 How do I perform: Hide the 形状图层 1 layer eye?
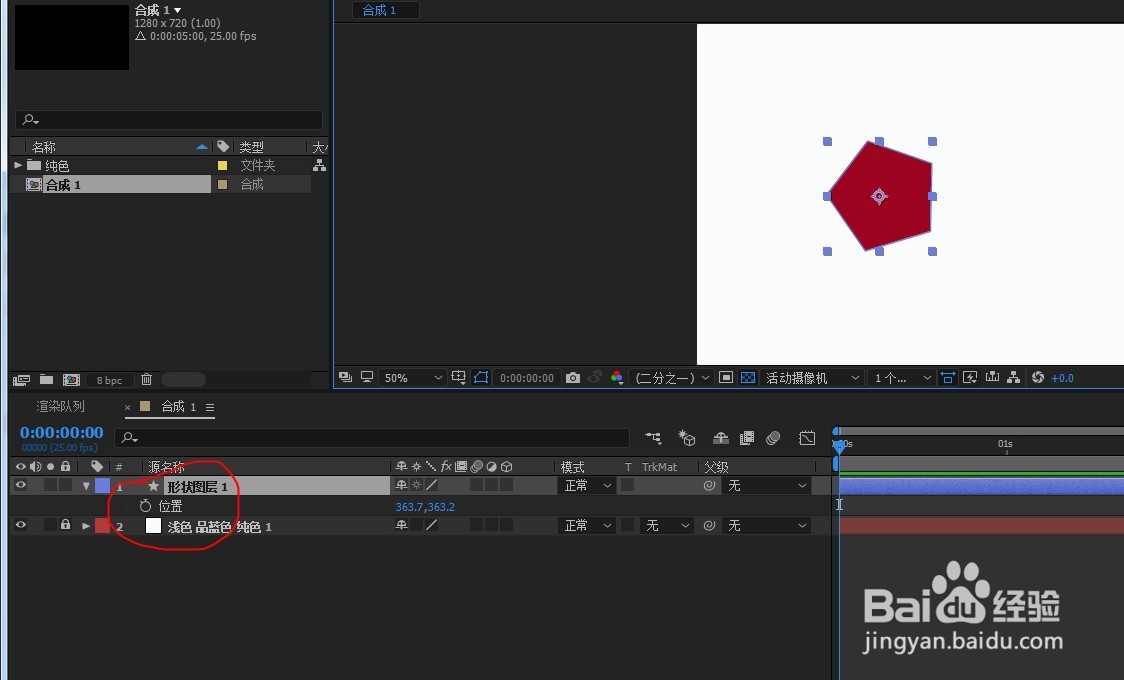tap(20, 485)
